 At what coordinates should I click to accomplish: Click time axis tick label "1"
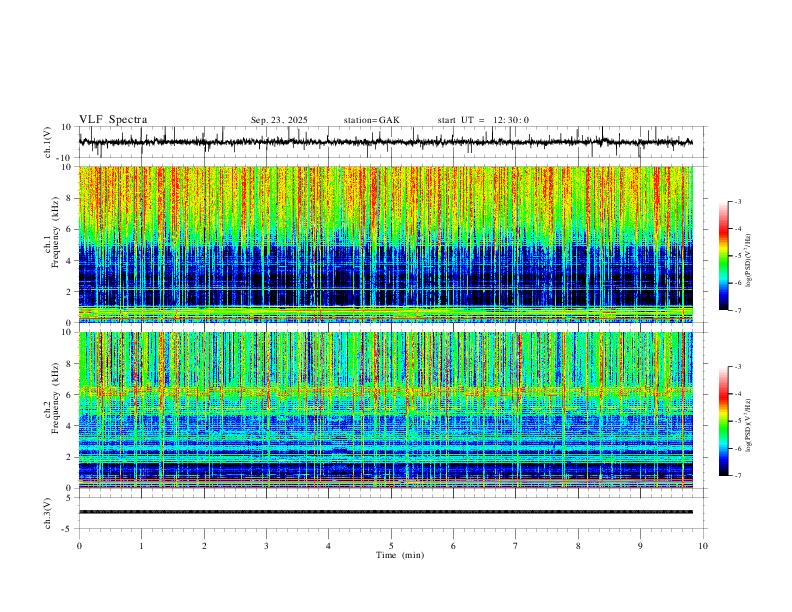(x=141, y=546)
